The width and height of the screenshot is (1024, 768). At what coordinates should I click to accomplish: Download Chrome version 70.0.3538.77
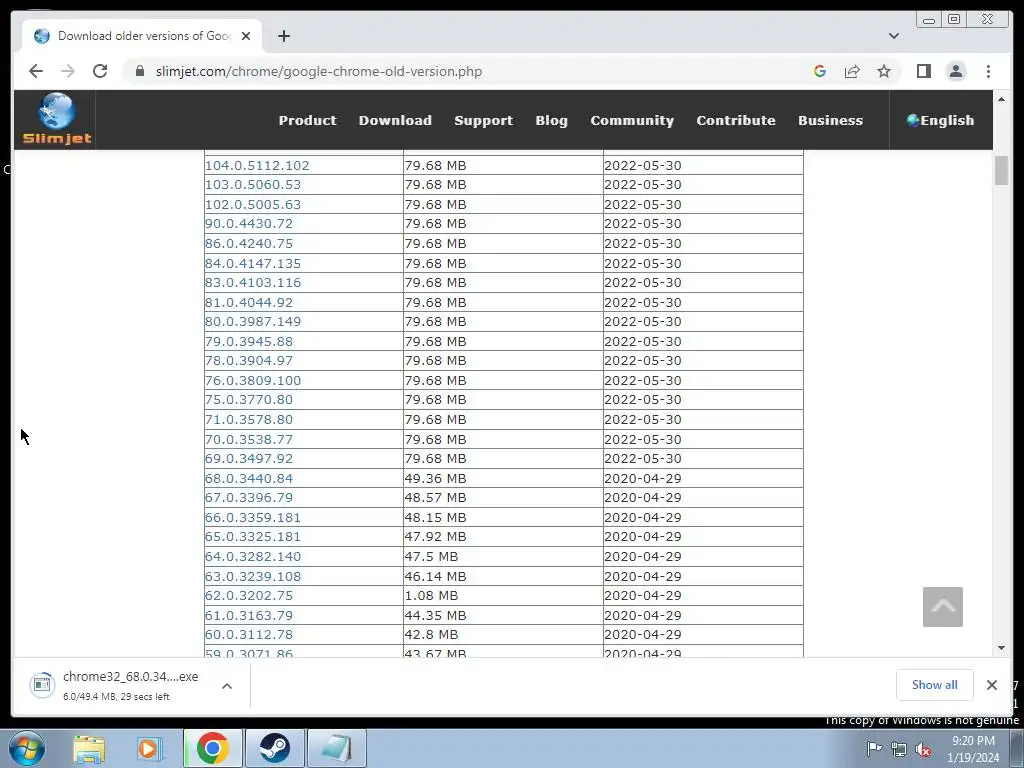pyautogui.click(x=249, y=440)
